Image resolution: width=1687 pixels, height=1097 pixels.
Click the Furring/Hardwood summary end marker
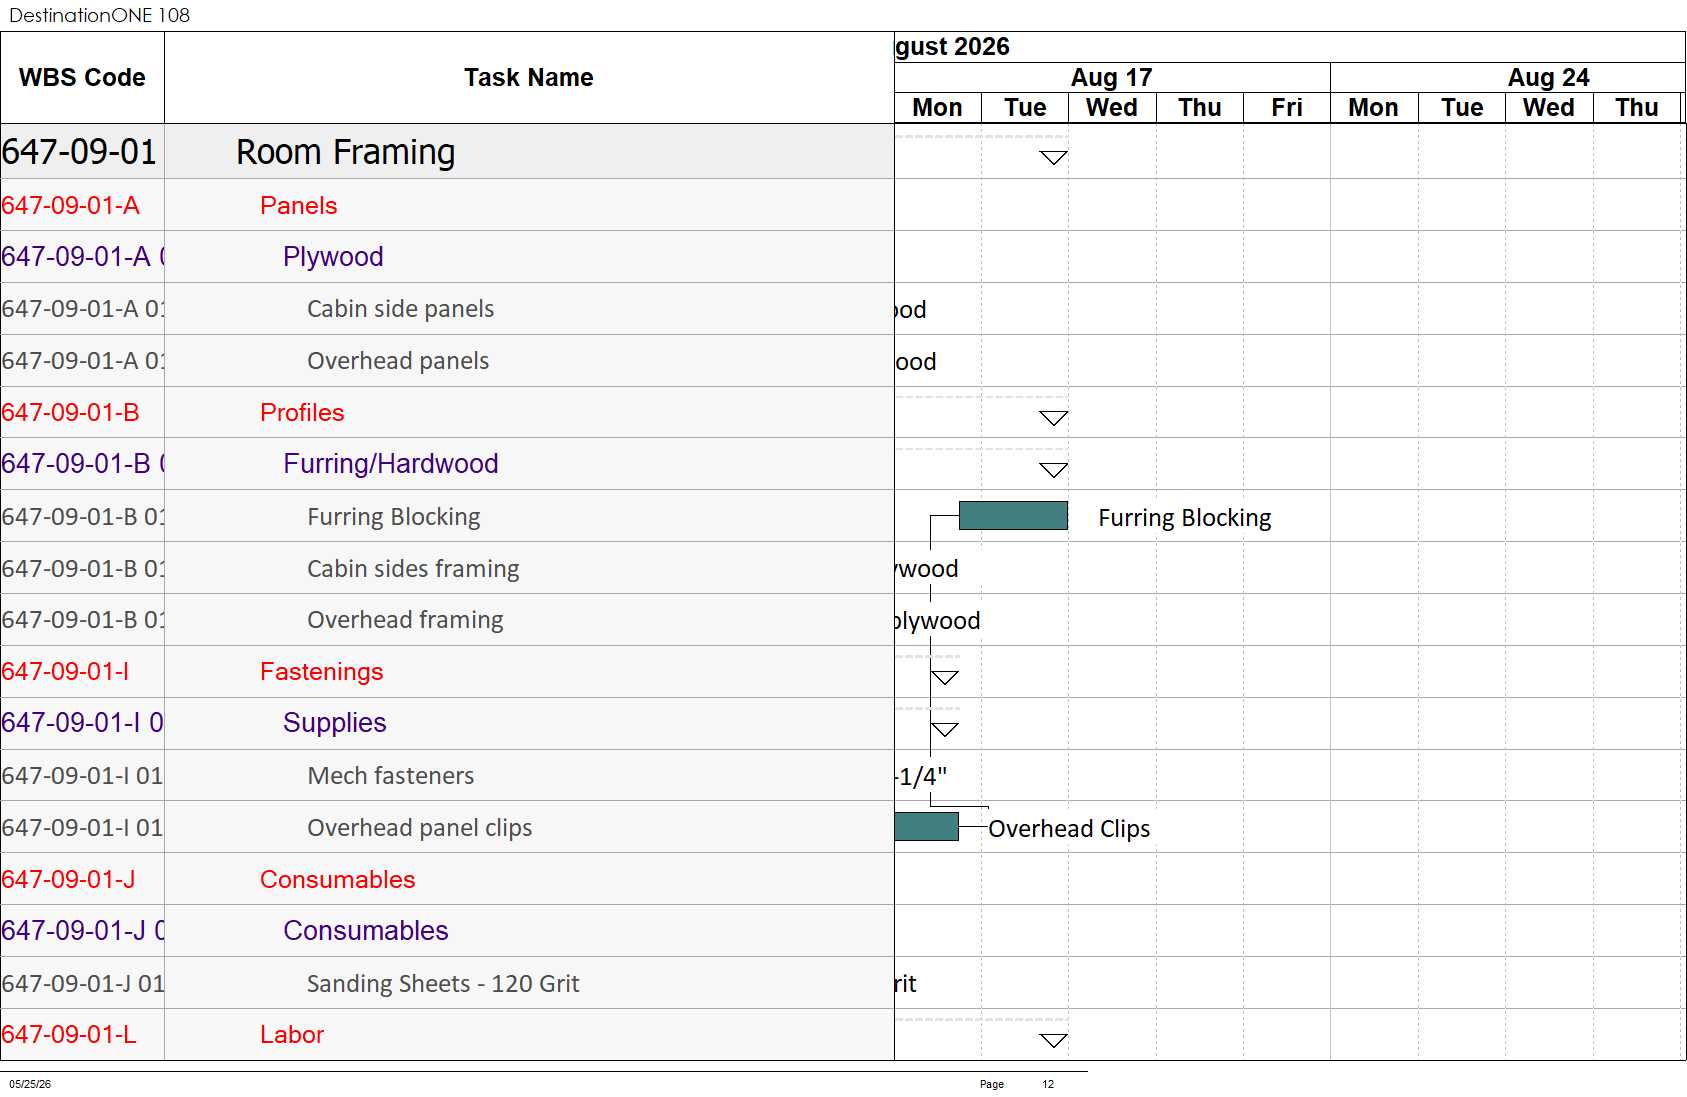1054,470
